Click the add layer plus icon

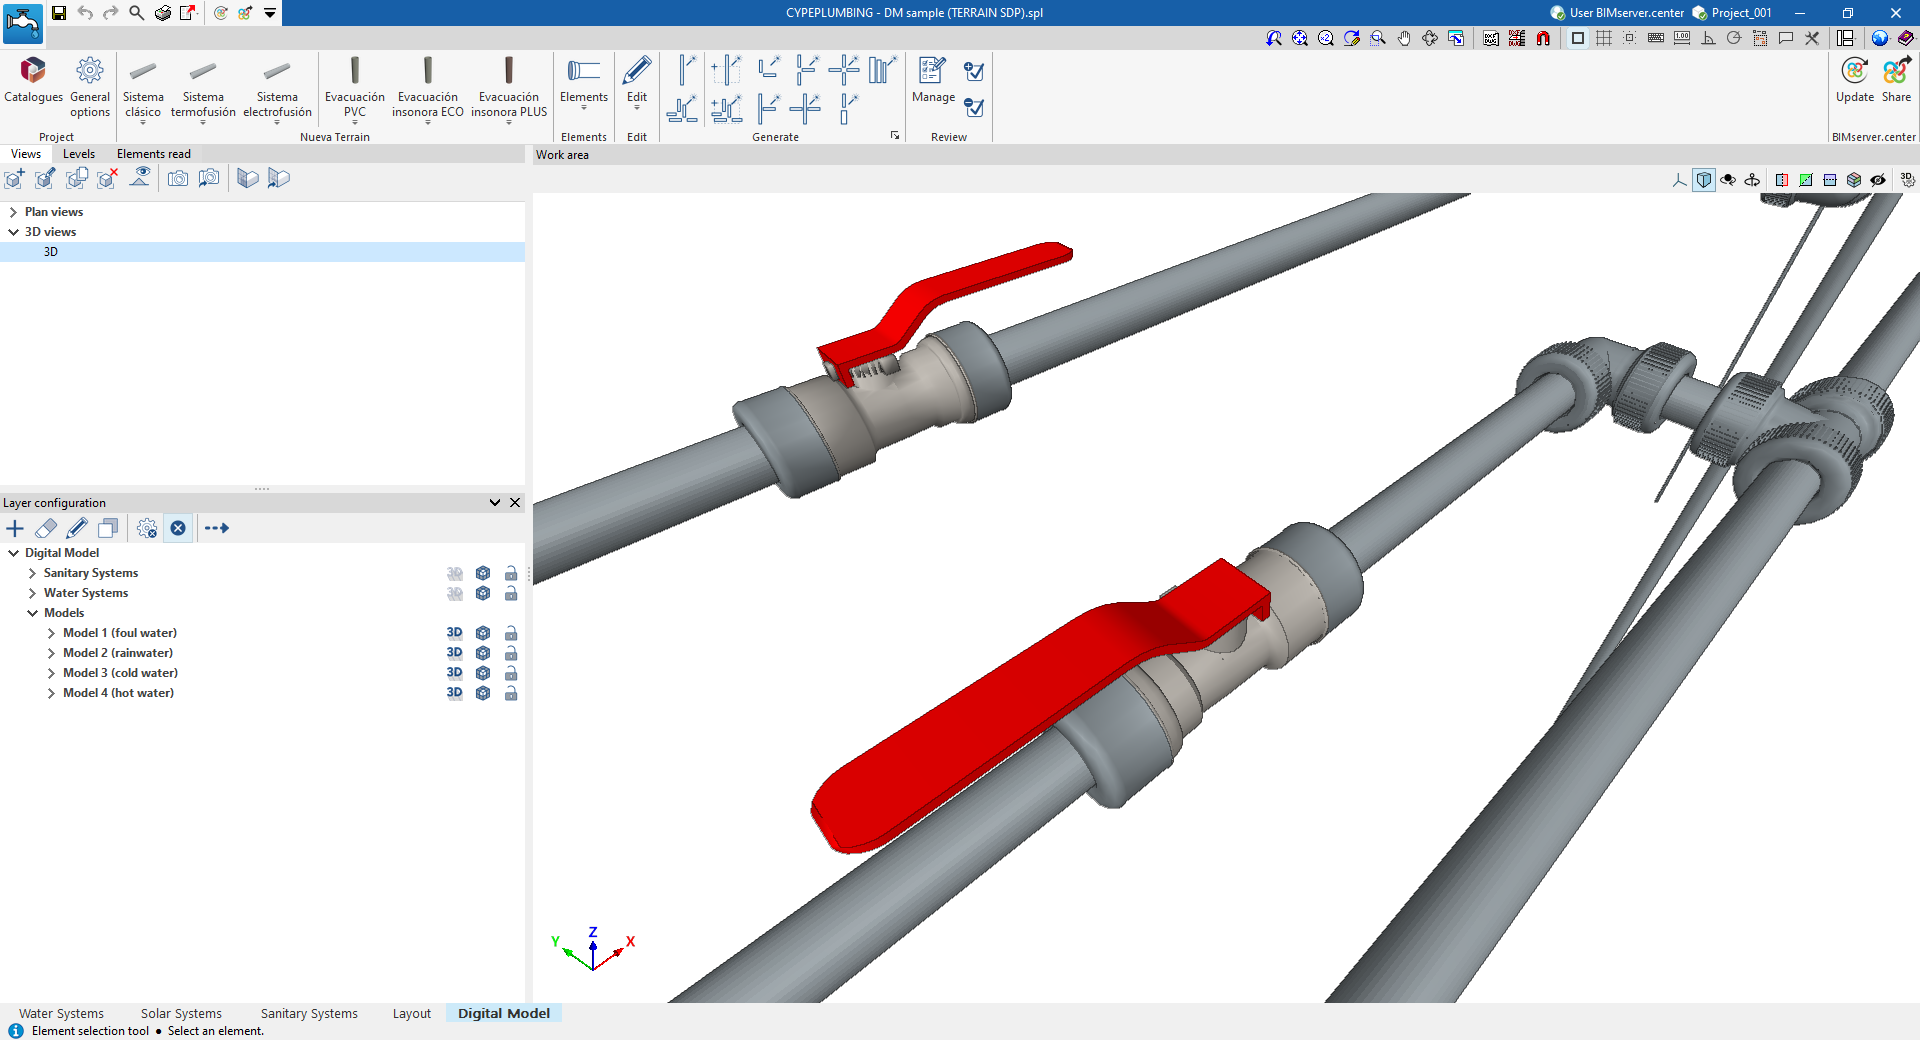tap(15, 528)
